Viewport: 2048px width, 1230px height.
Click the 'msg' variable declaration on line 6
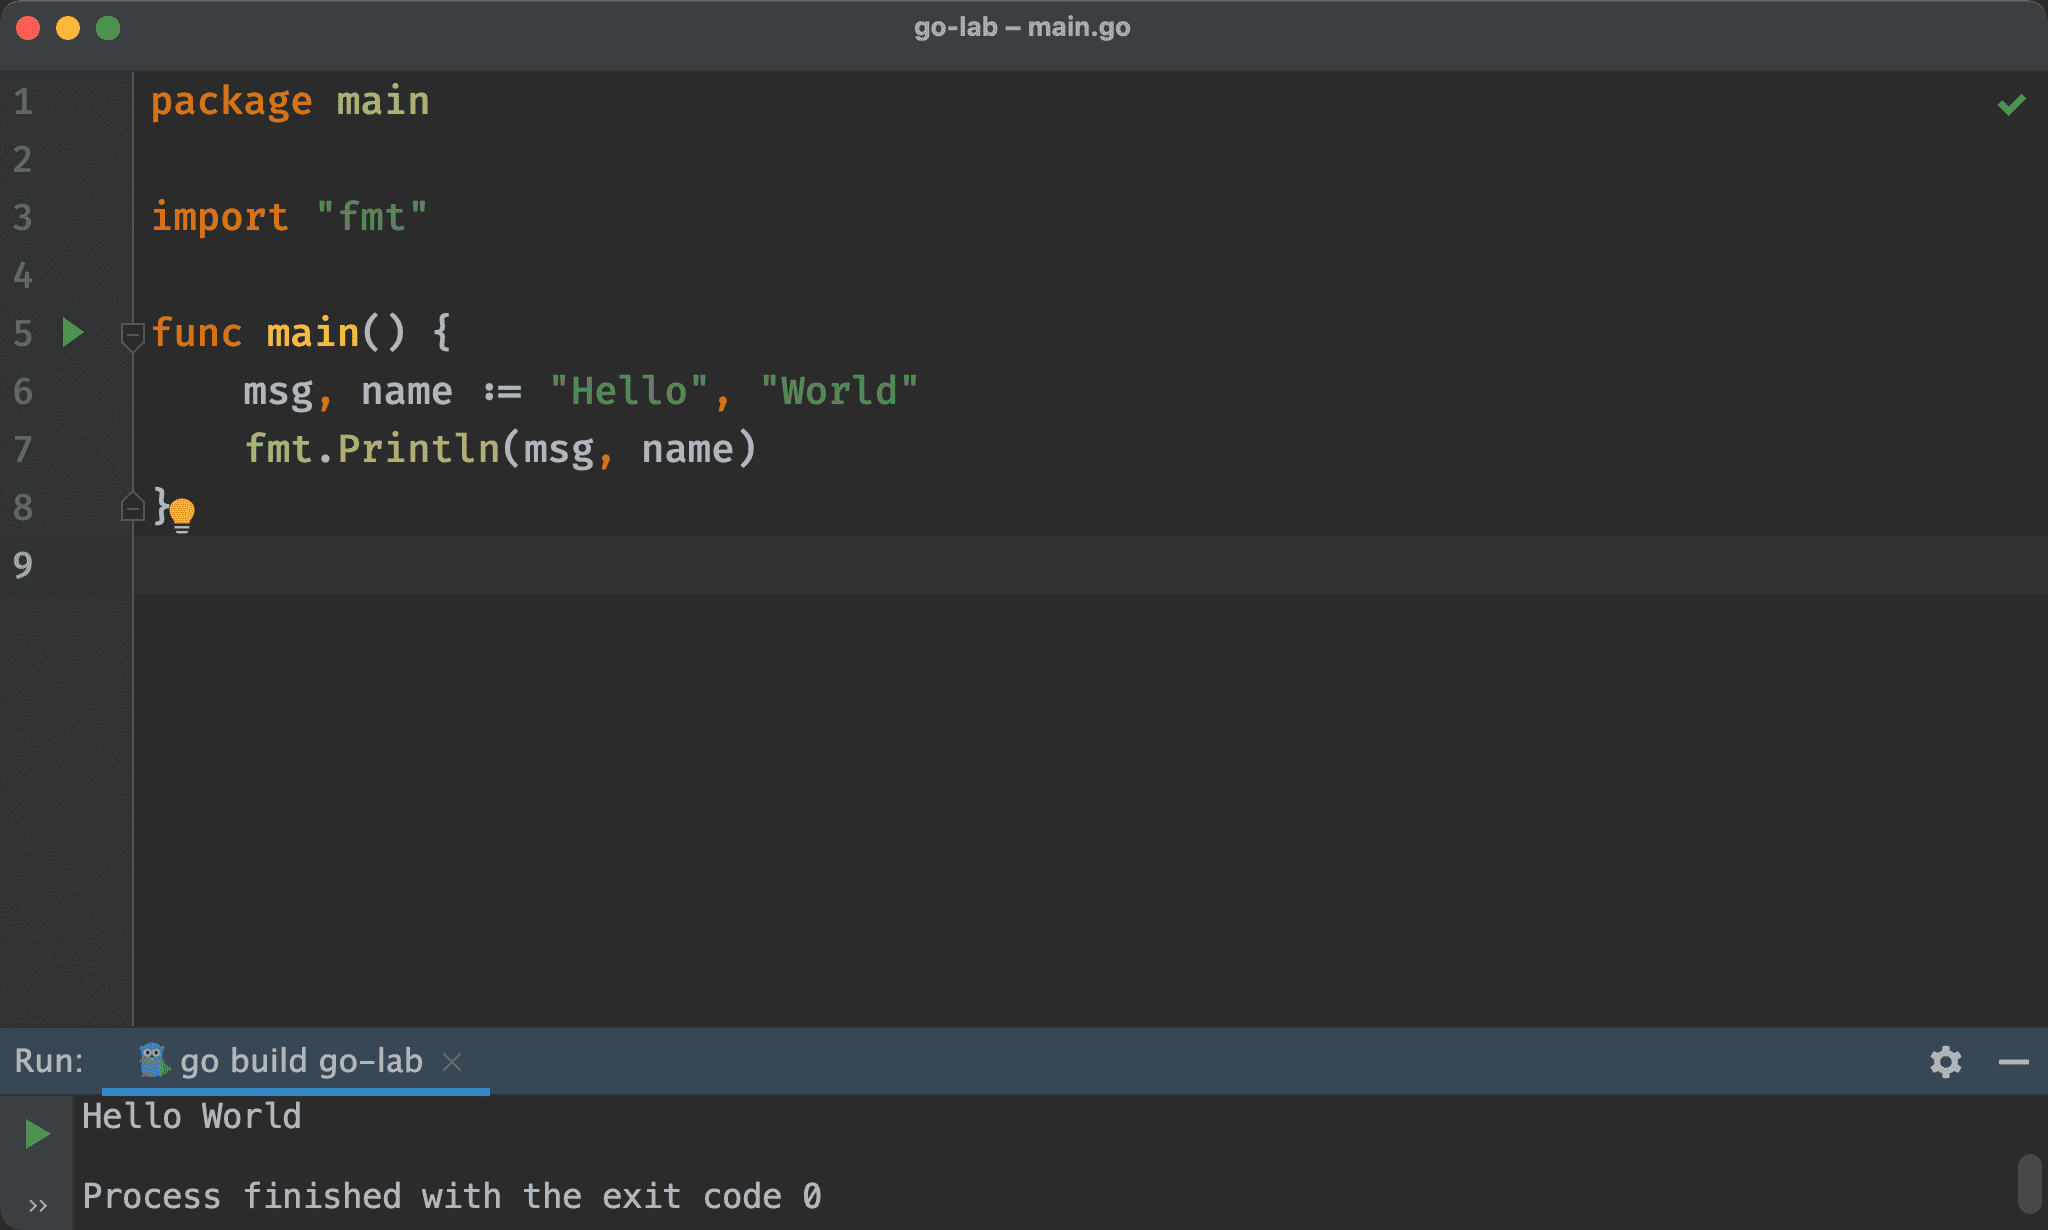[278, 391]
